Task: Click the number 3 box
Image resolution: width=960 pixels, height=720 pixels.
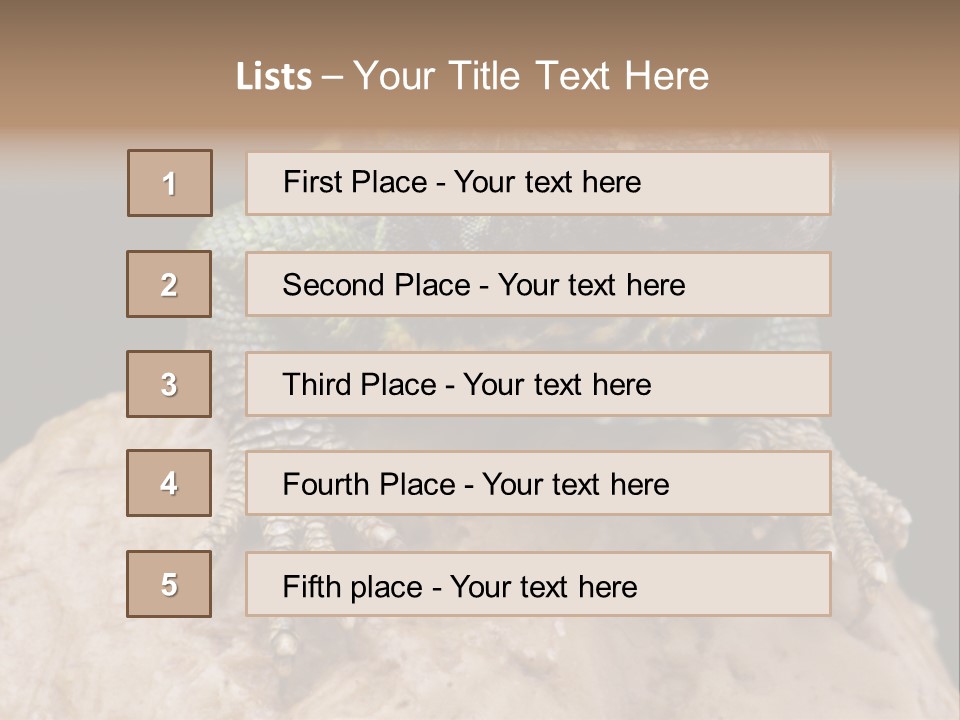Action: 169,384
